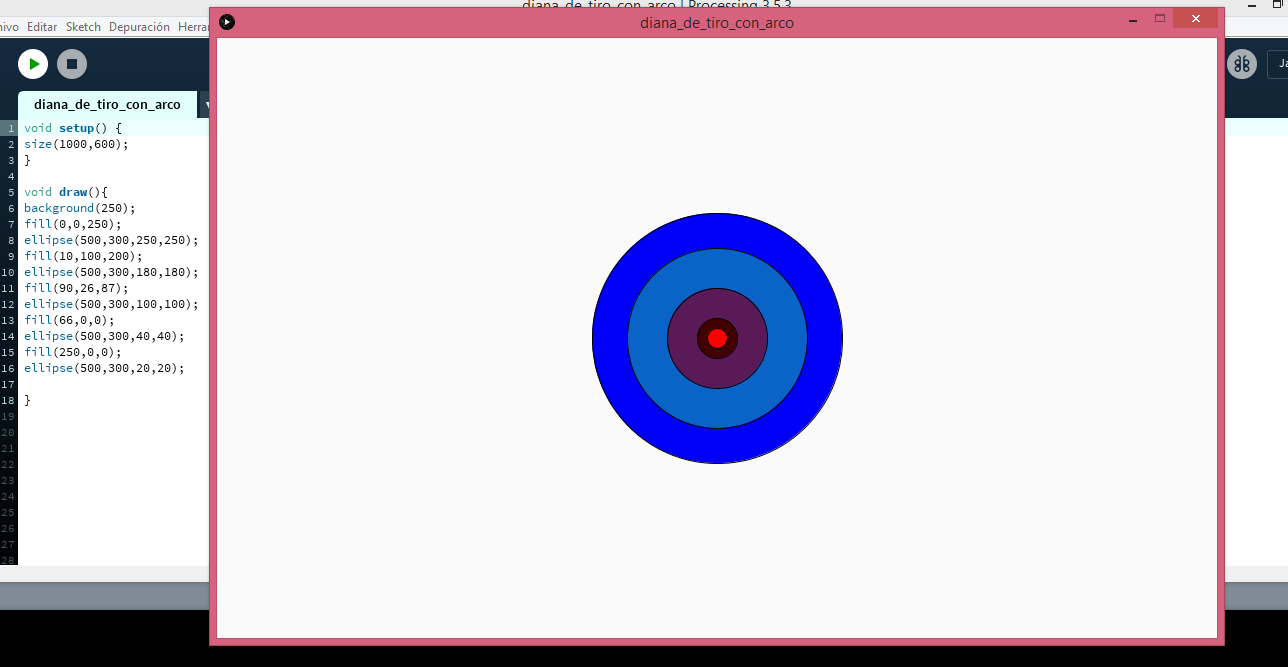Screen dimensions: 1288x667
Task: Toggle the debugger butterfly icon
Action: 1241,64
